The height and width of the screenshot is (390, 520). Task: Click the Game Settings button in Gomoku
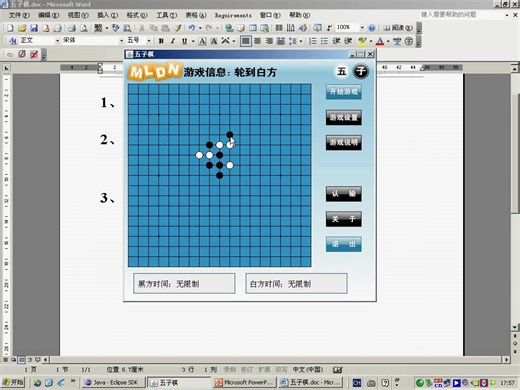344,117
